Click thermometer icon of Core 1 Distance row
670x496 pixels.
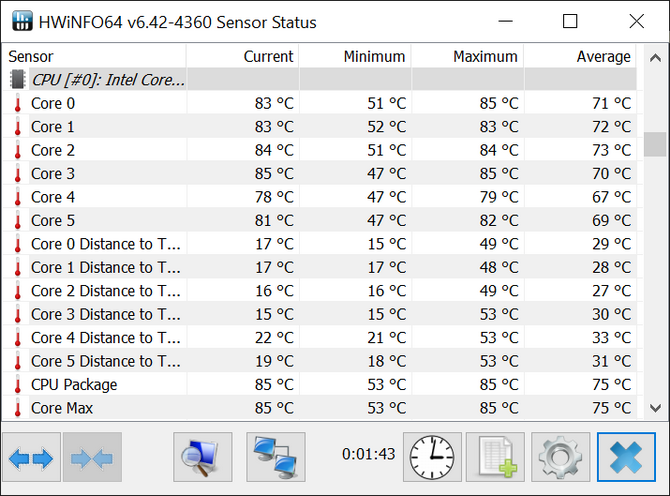[18, 267]
